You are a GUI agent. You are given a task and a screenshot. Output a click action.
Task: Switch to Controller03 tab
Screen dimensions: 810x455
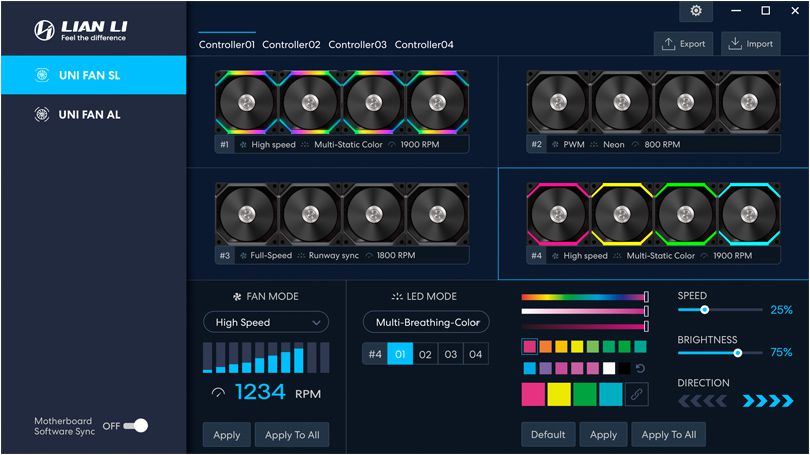pyautogui.click(x=357, y=44)
